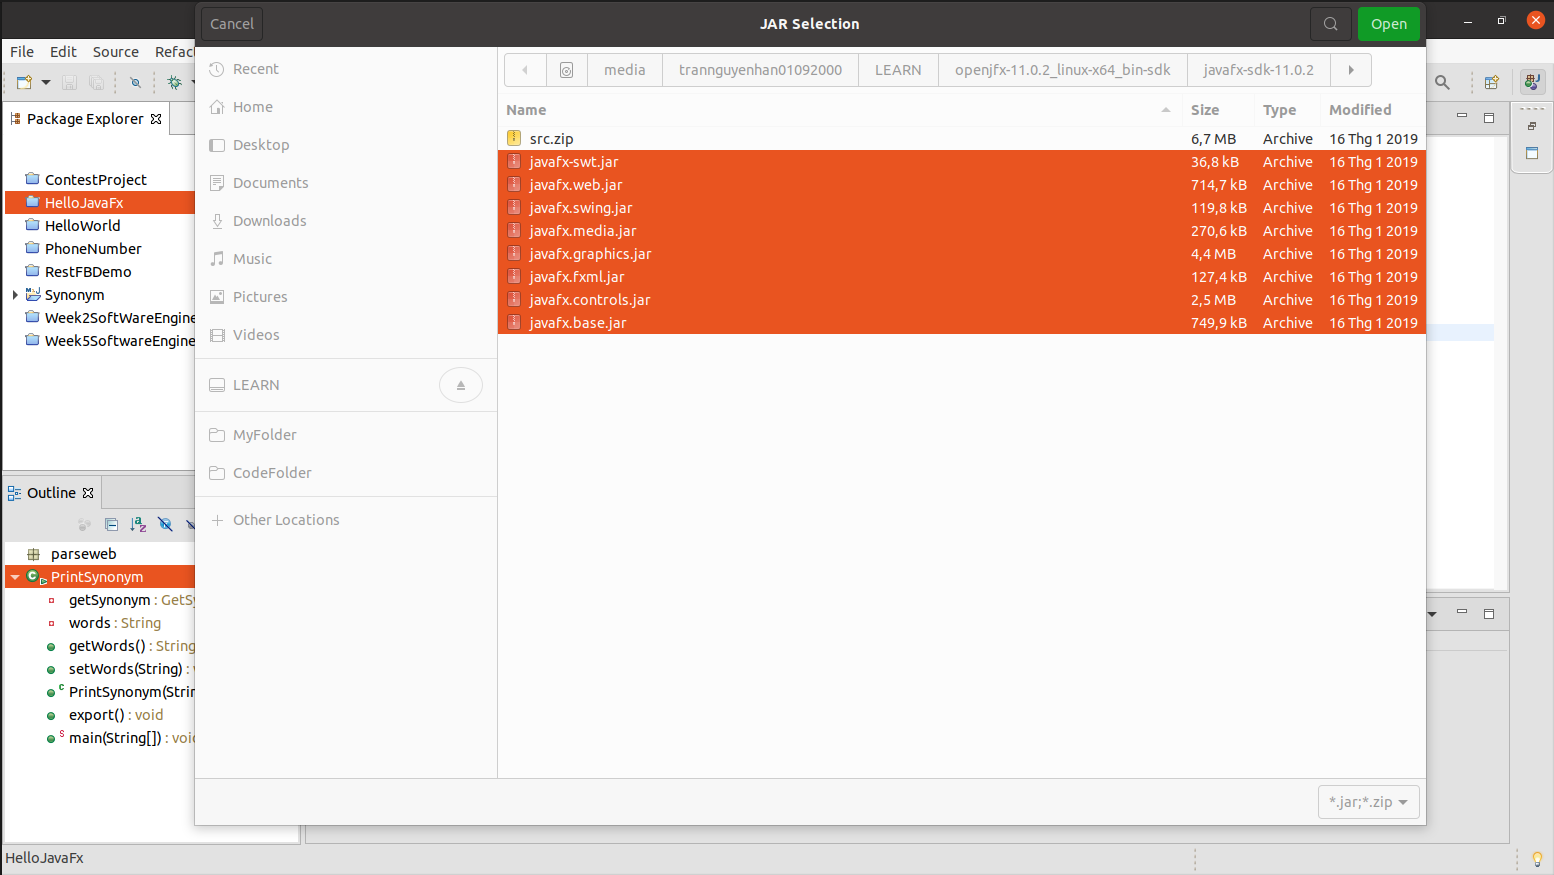Expand the New toolbar button dropdown arrow
This screenshot has width=1554, height=875.
[45, 83]
